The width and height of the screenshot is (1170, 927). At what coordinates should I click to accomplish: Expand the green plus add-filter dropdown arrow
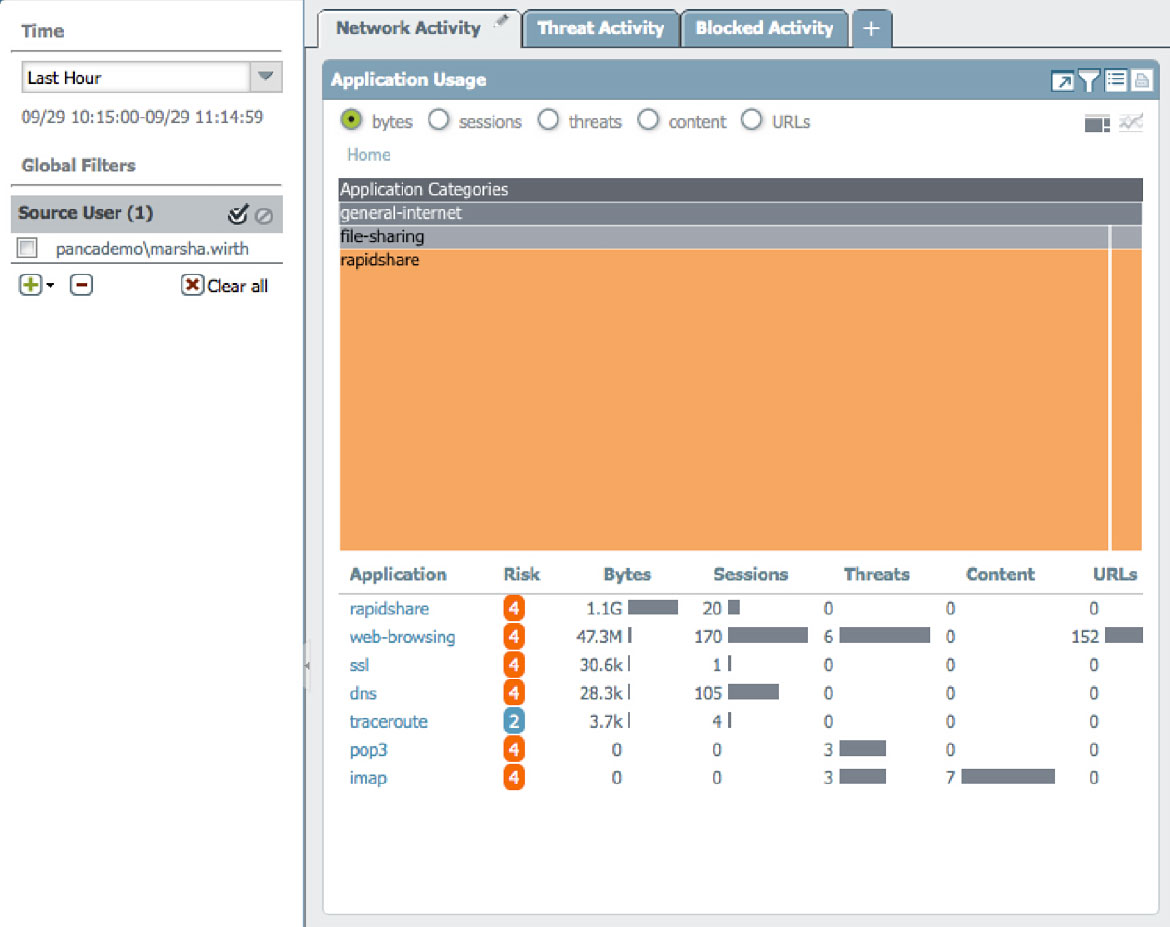50,286
